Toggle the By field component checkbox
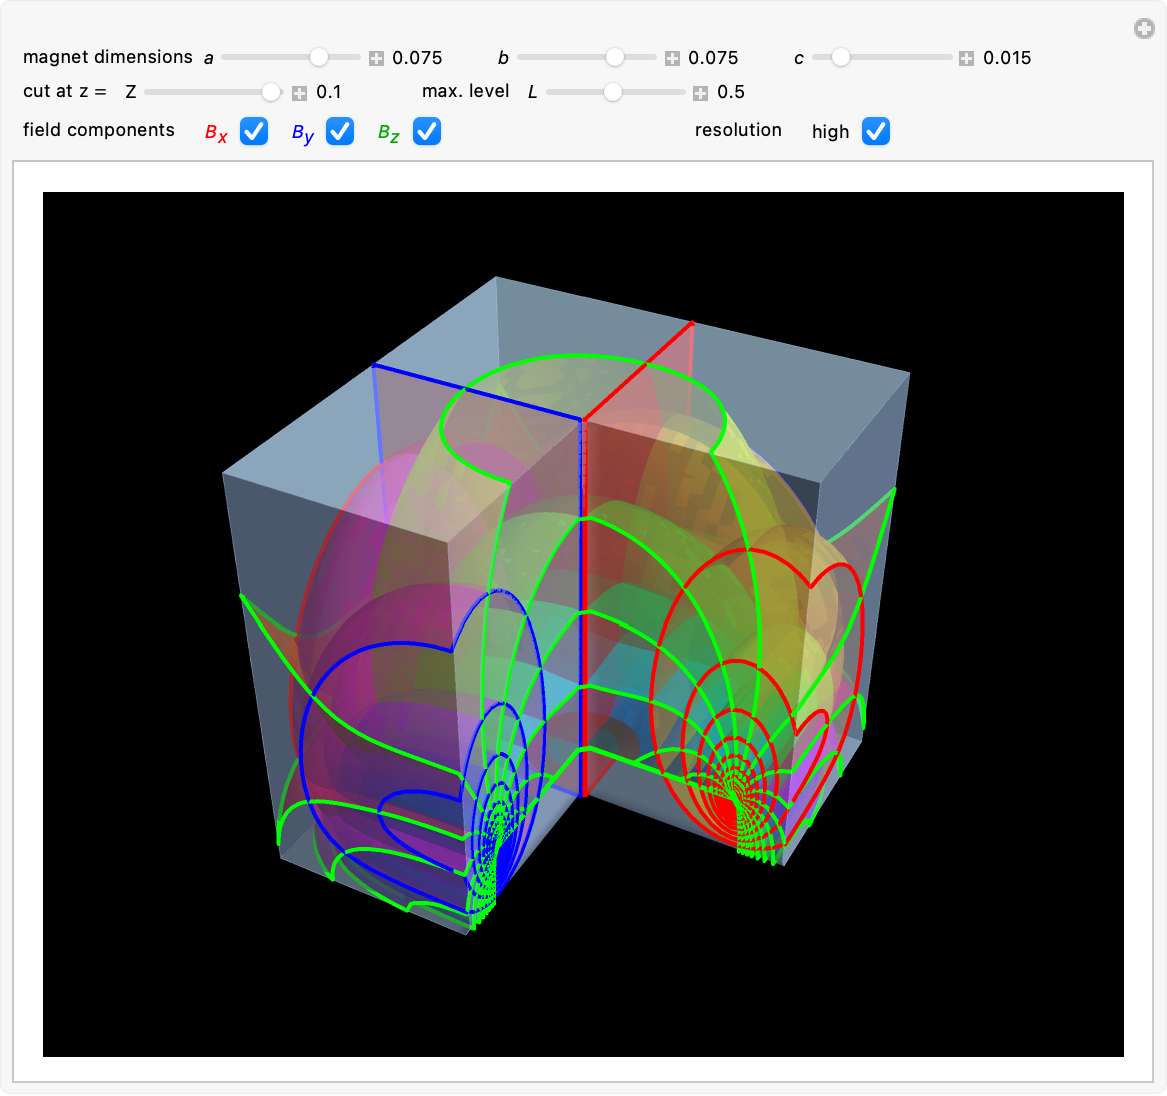Screen dimensions: 1167x1096 pos(340,131)
